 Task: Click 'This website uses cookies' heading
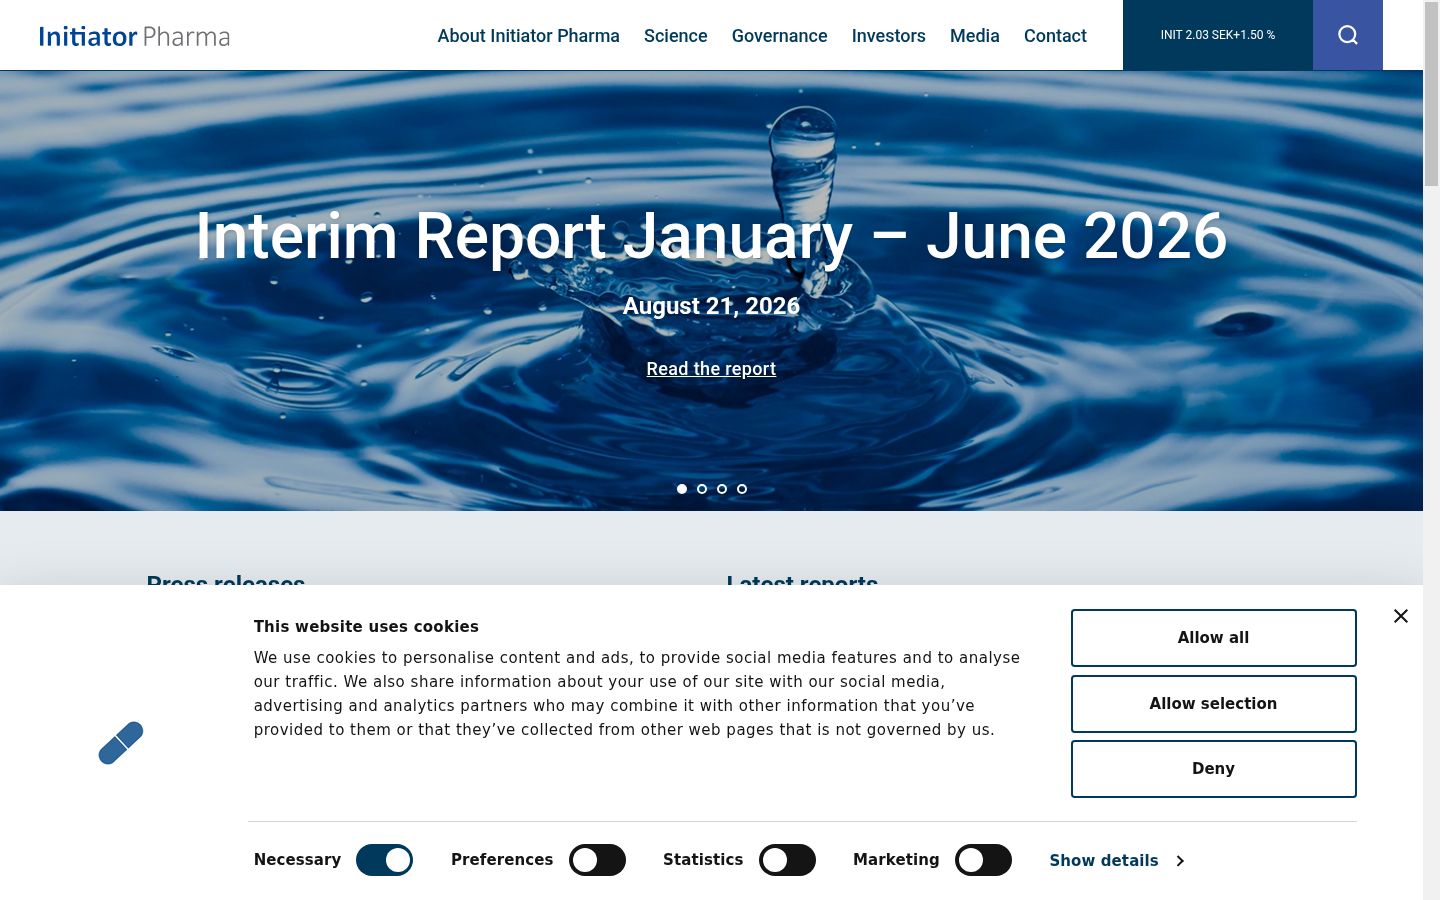[x=366, y=627]
